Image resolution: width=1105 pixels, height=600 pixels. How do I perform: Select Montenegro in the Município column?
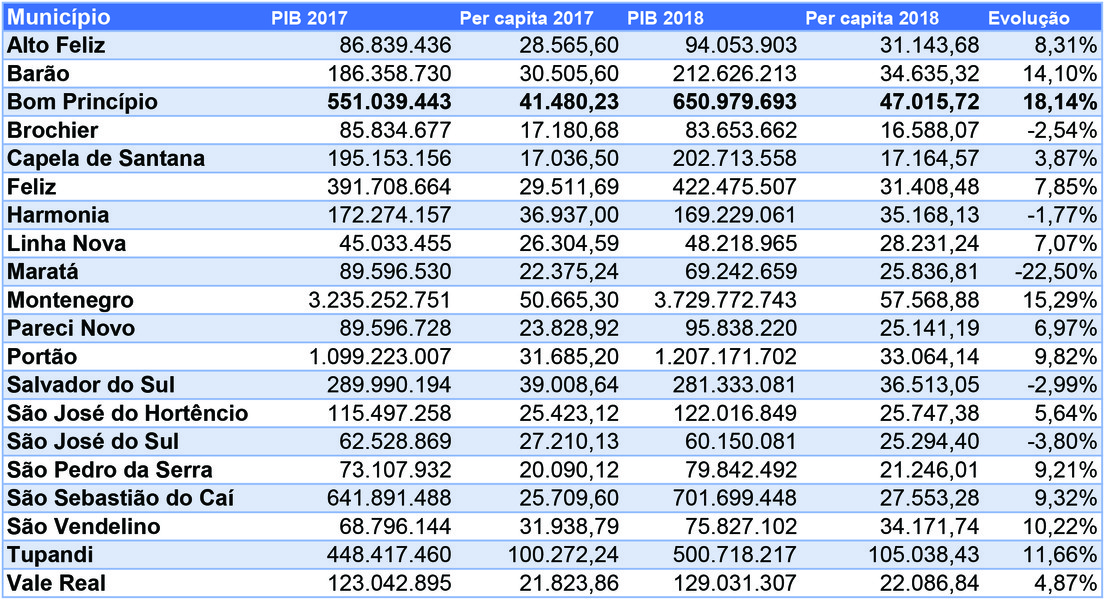click(x=70, y=300)
